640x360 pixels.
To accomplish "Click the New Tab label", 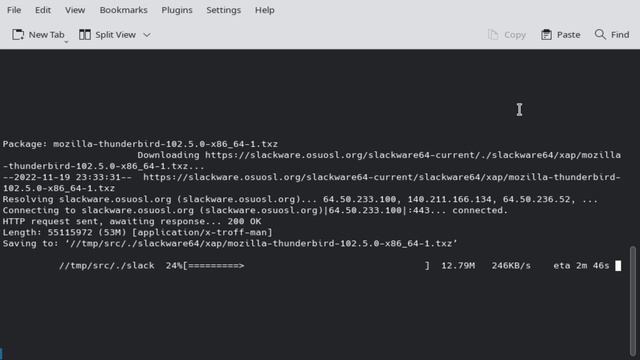I will tap(47, 35).
